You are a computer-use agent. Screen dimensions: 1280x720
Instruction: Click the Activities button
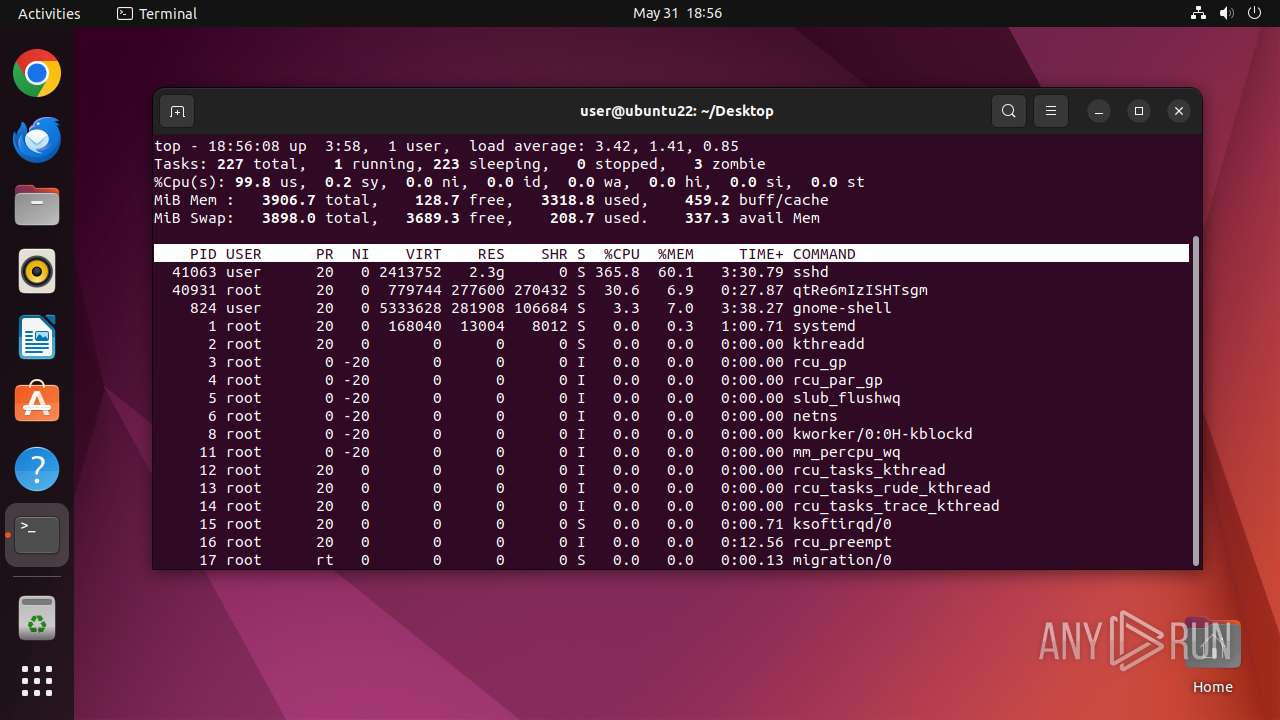click(49, 14)
